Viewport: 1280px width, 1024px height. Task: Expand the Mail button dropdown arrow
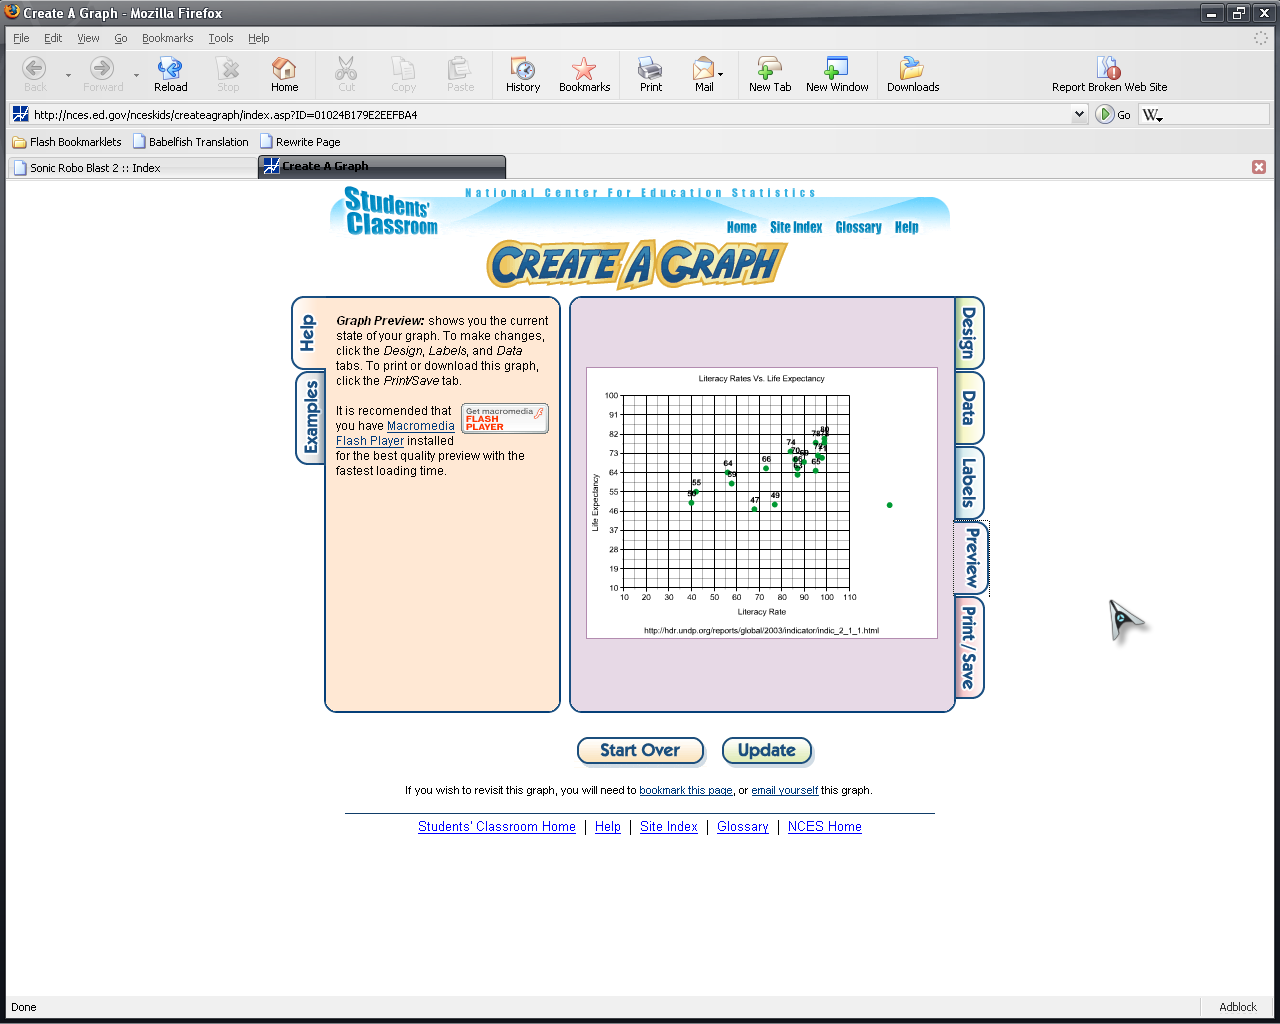pos(721,75)
